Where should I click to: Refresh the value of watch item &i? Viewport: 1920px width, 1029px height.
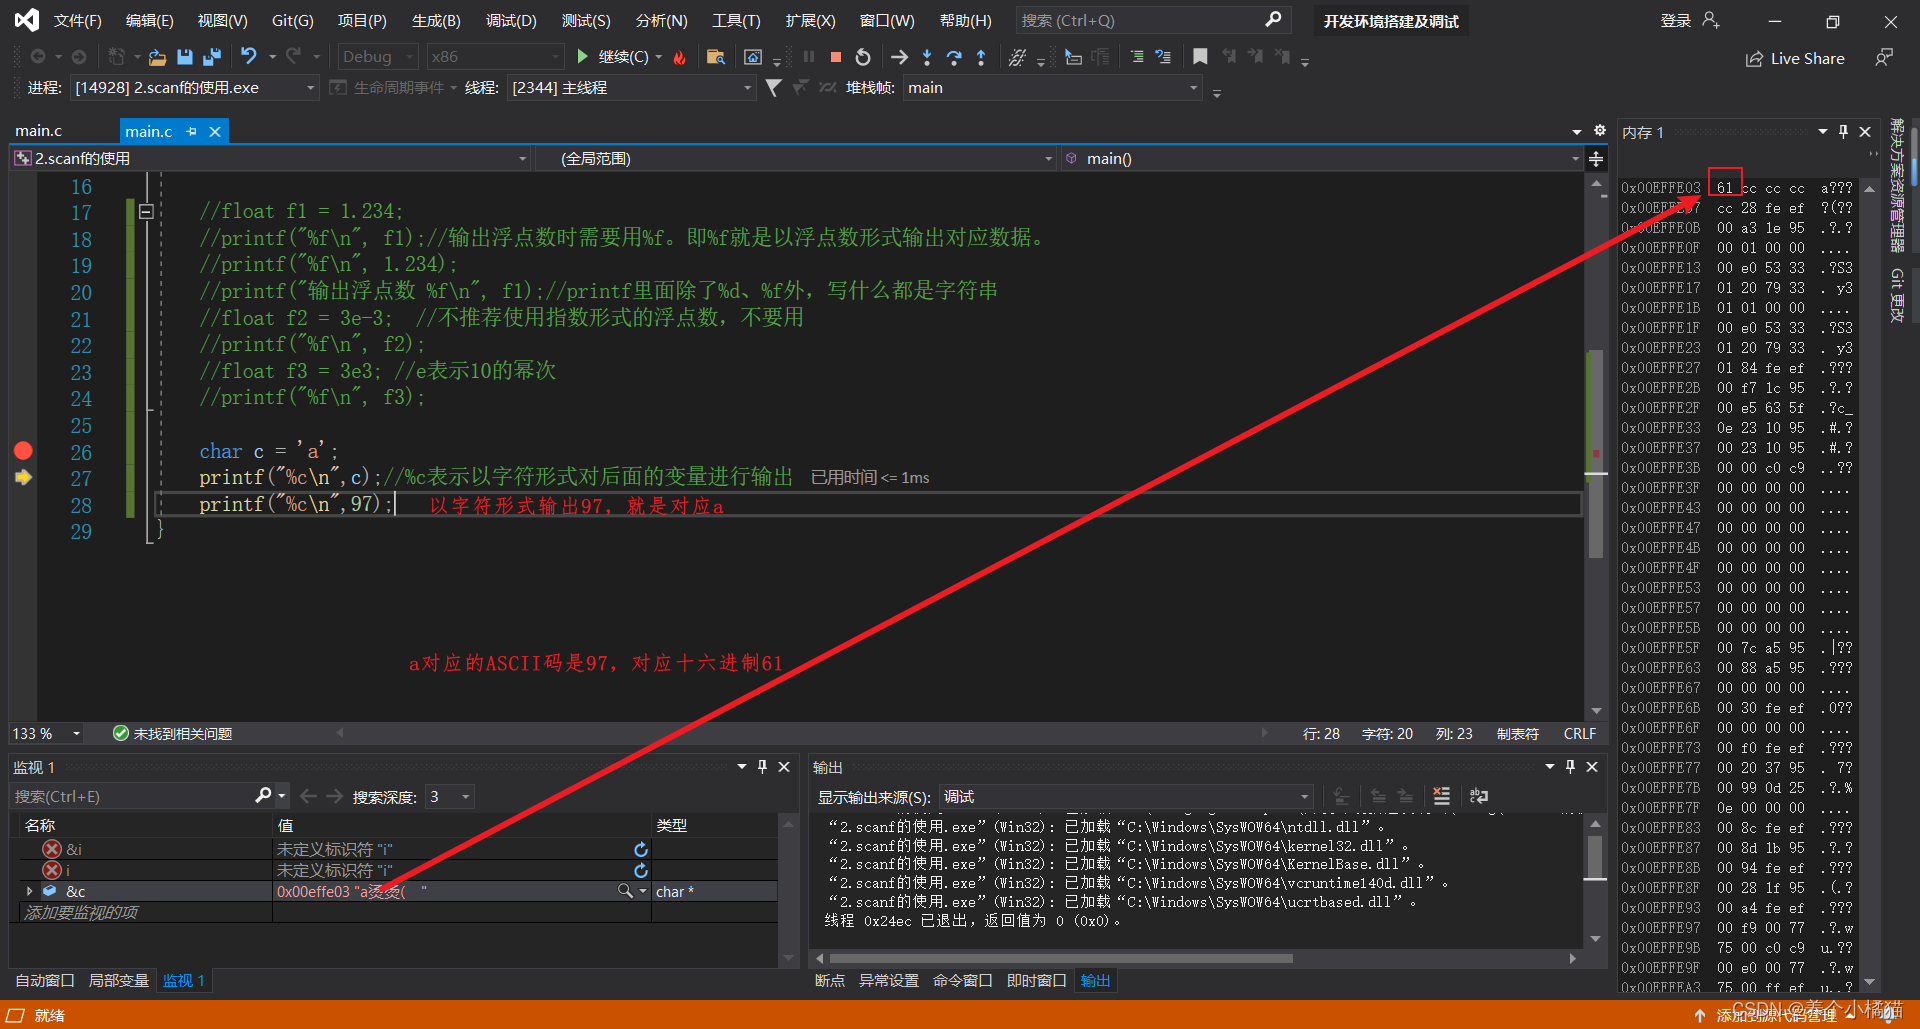[x=641, y=849]
